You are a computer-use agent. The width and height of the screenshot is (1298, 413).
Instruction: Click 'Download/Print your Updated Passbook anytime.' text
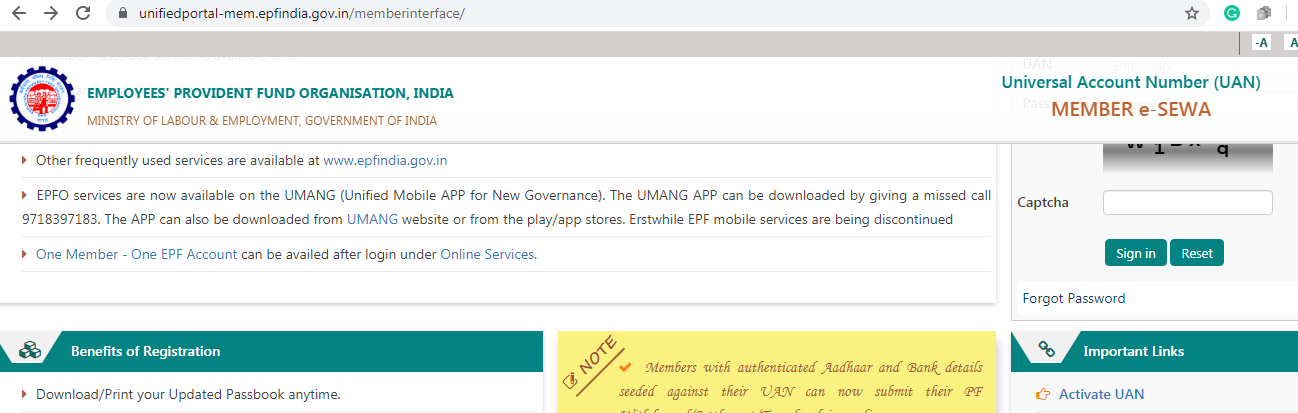click(x=188, y=394)
